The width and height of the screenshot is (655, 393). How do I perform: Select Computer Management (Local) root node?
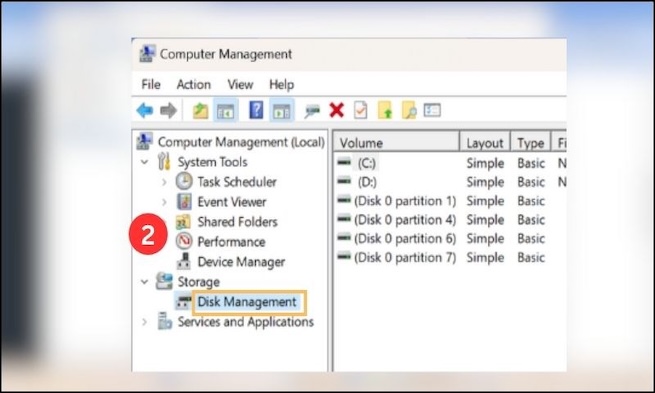click(241, 142)
